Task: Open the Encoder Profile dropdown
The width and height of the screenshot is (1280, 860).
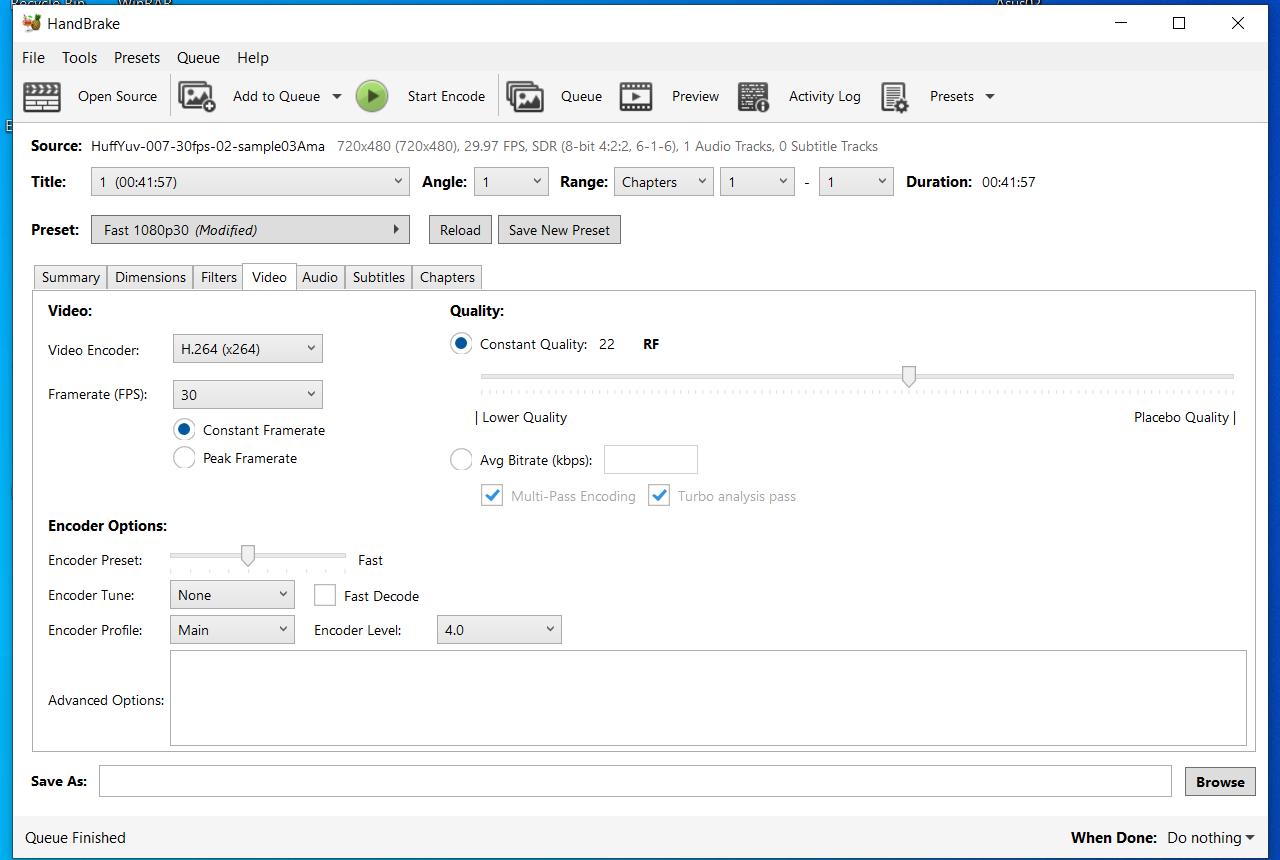Action: click(x=232, y=630)
